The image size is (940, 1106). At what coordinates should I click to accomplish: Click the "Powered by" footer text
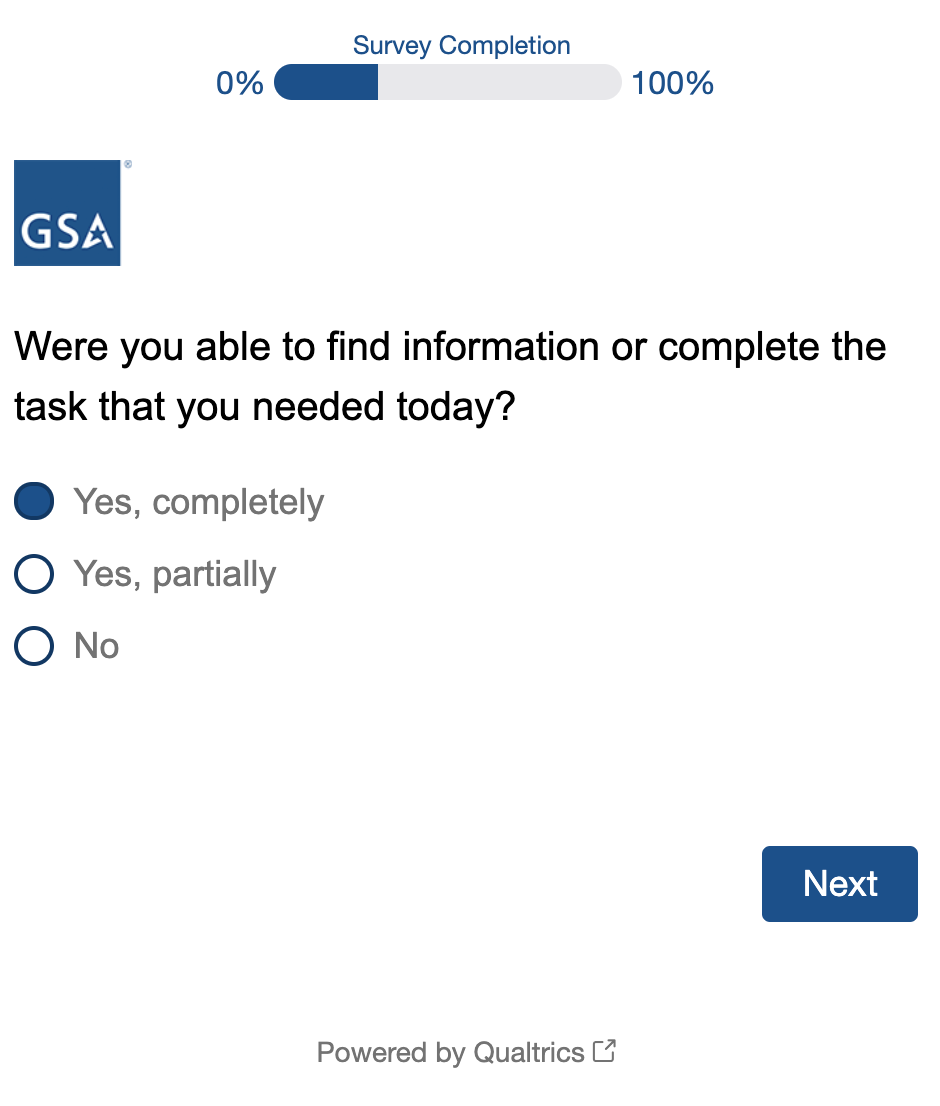tap(391, 1052)
